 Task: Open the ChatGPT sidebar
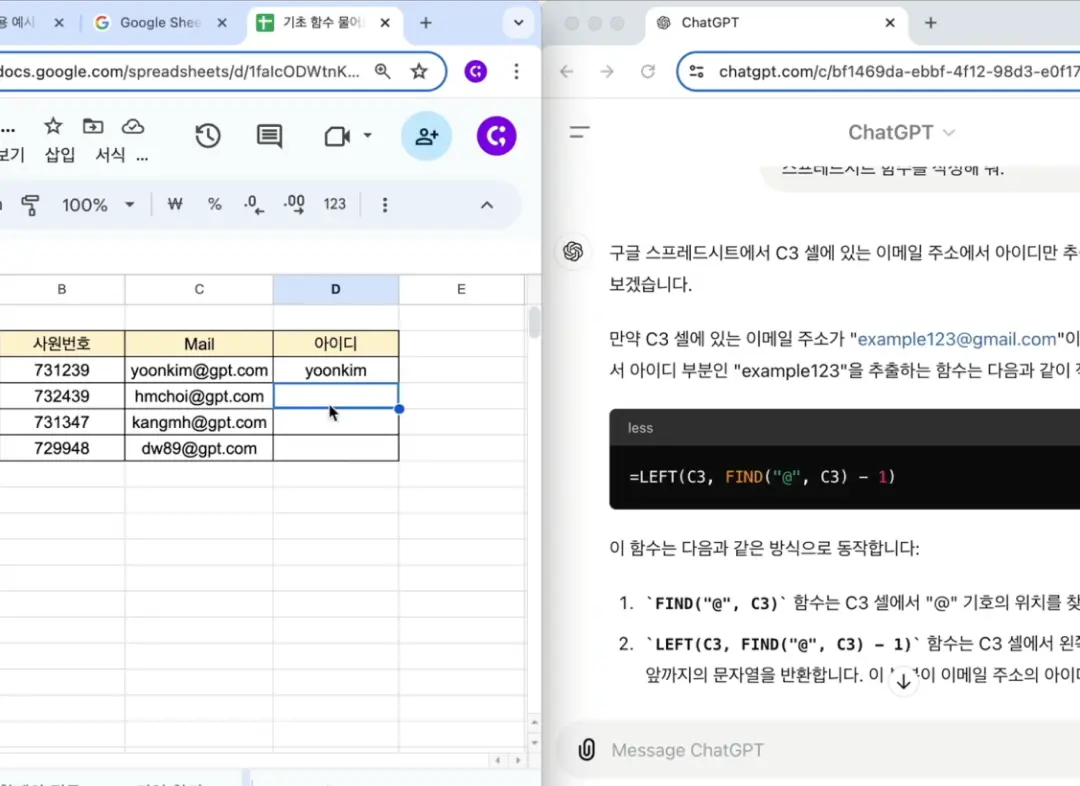[x=581, y=131]
